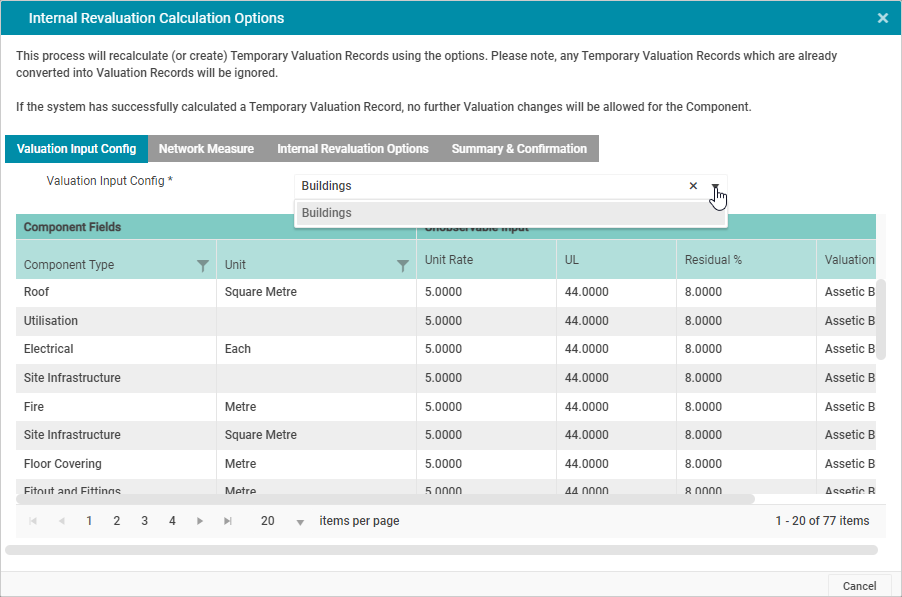Viewport: 902px width, 597px height.
Task: Click UL 44.0000 in Utilisation row
Action: (586, 321)
